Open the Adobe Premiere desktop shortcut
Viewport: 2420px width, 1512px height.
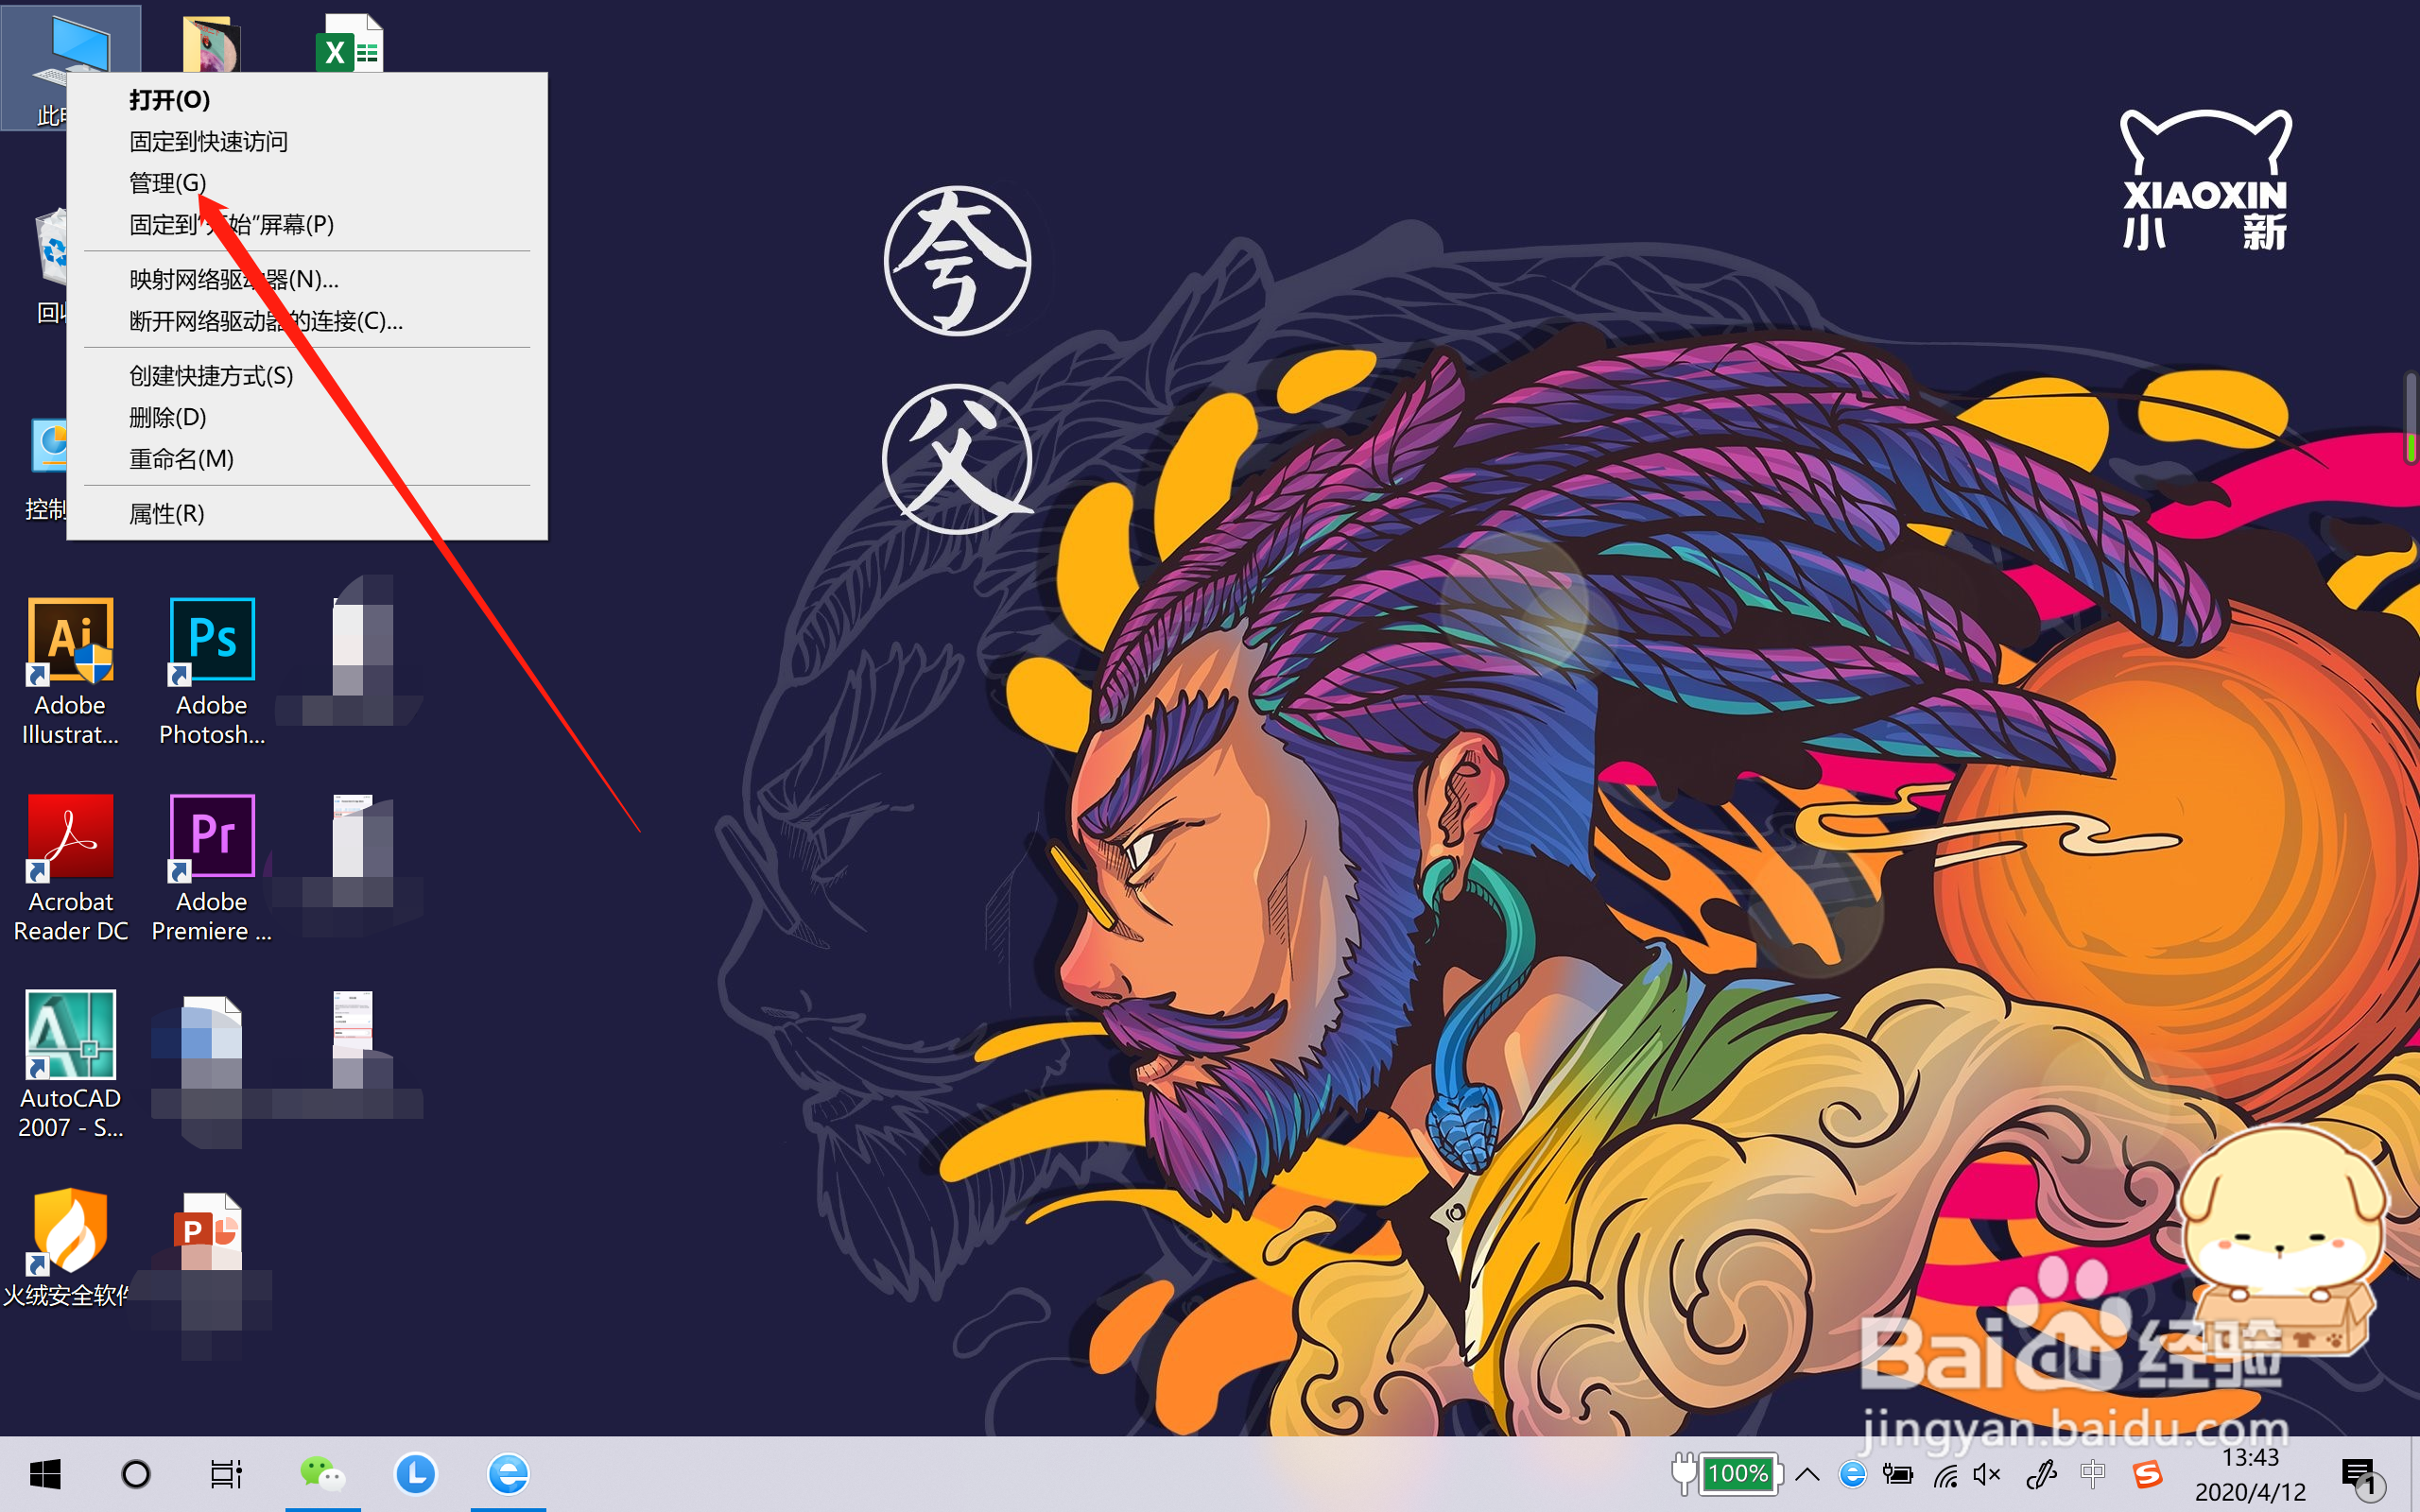click(212, 837)
